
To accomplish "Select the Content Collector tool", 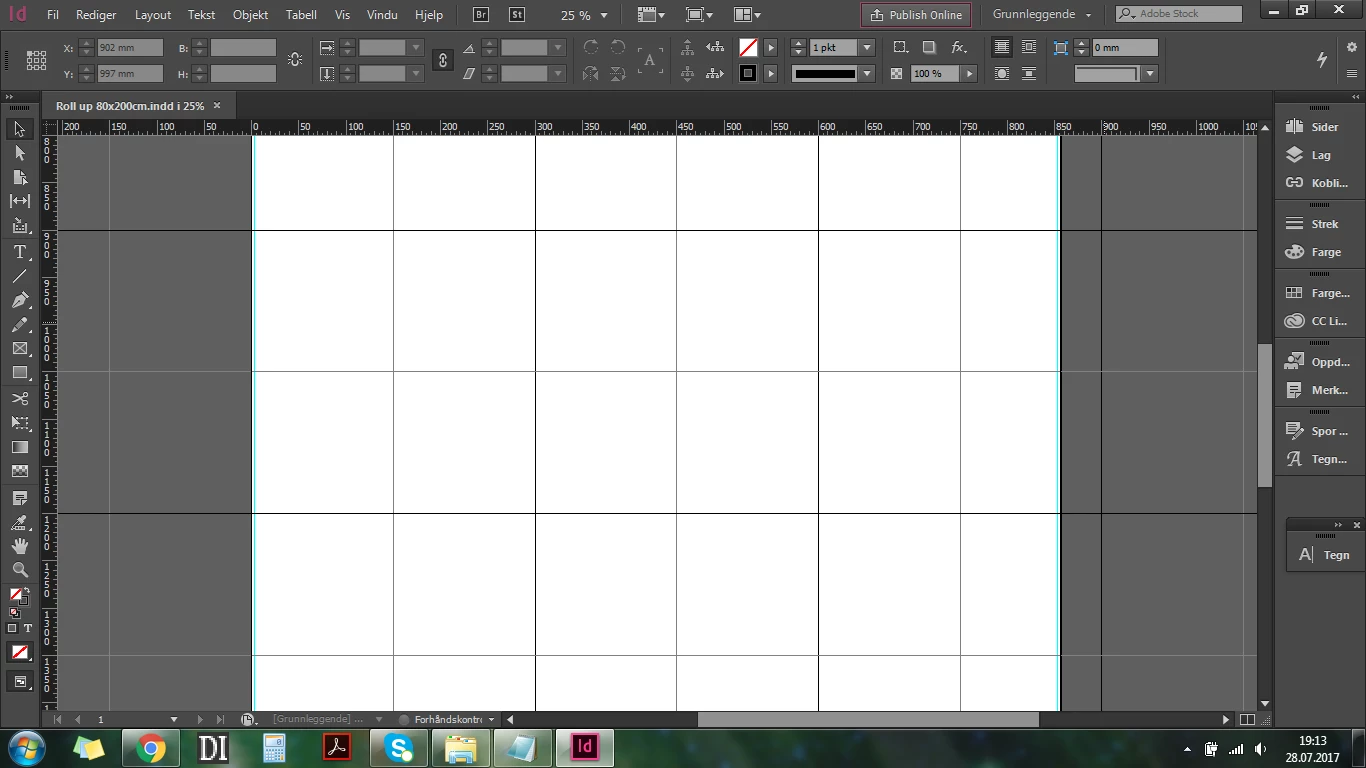I will pos(19,226).
